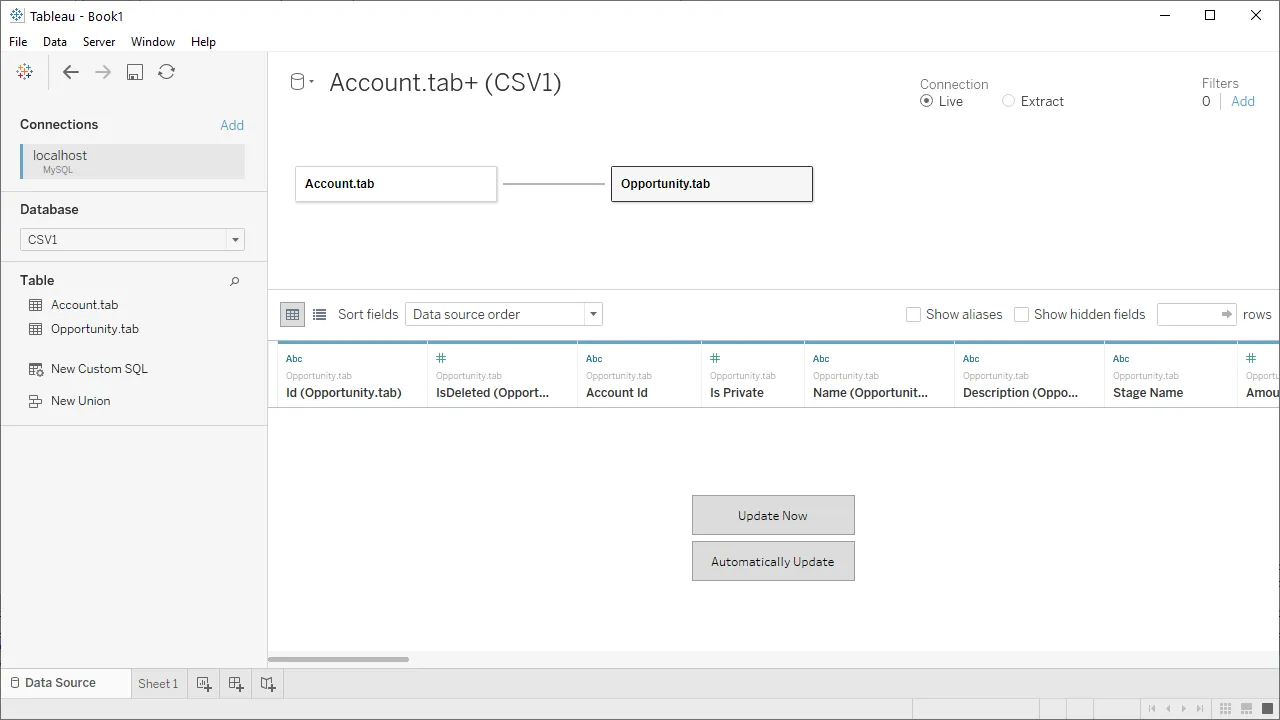
Task: Check the Show hidden fields option
Action: 1021,314
